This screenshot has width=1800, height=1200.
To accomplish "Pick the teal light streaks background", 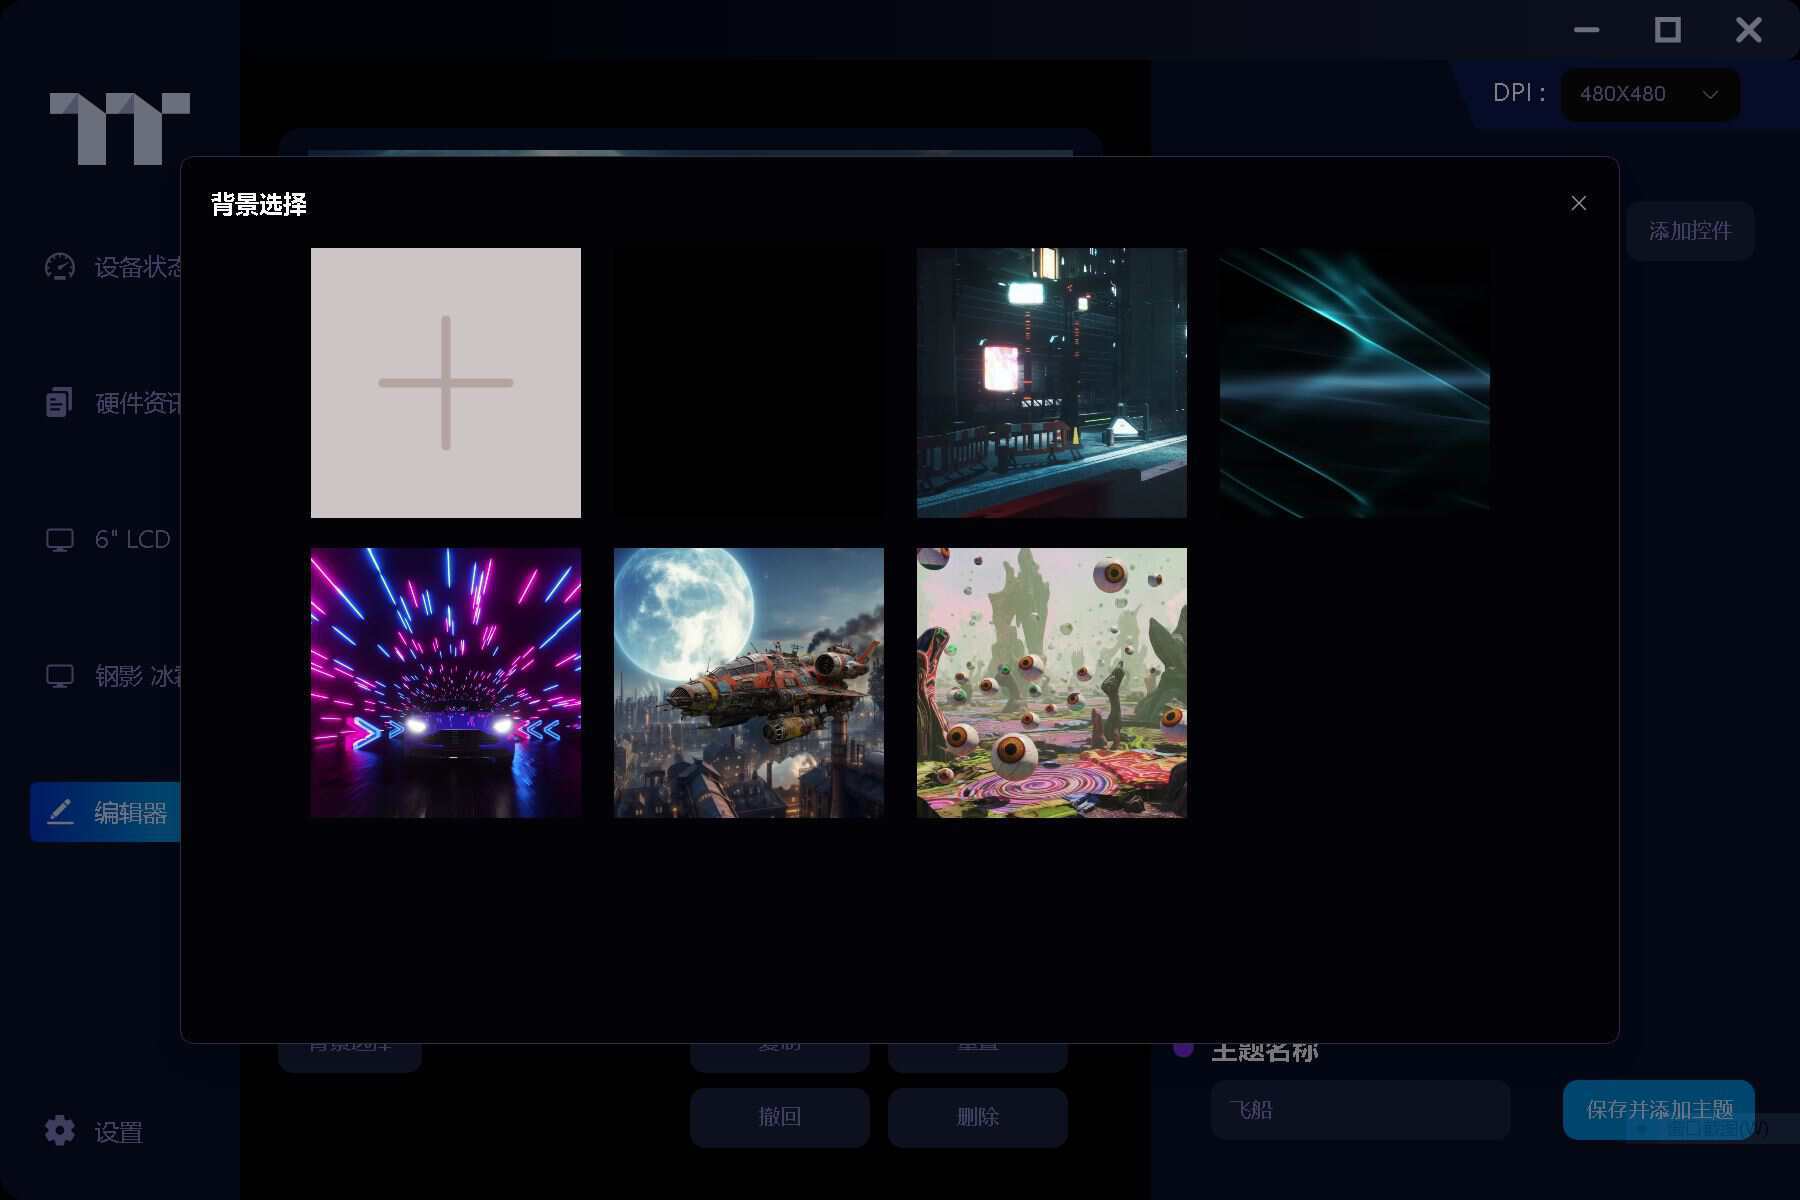I will point(1354,383).
